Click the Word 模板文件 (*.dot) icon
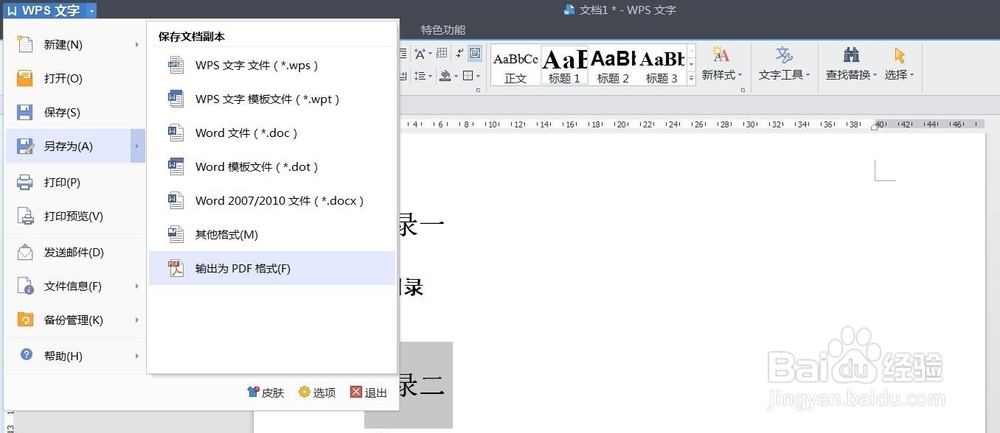 click(x=175, y=166)
